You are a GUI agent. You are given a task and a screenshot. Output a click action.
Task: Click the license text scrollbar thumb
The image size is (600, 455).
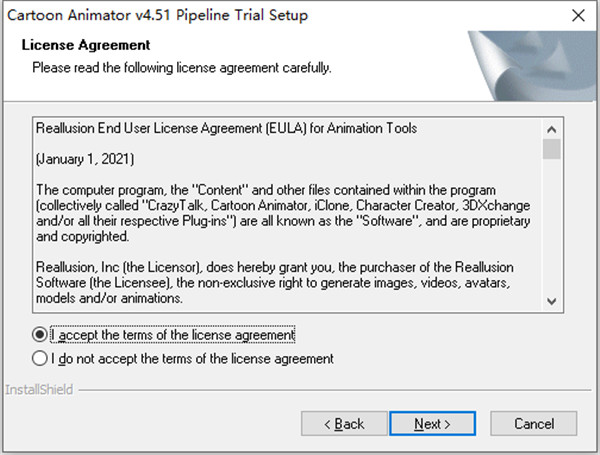point(551,149)
